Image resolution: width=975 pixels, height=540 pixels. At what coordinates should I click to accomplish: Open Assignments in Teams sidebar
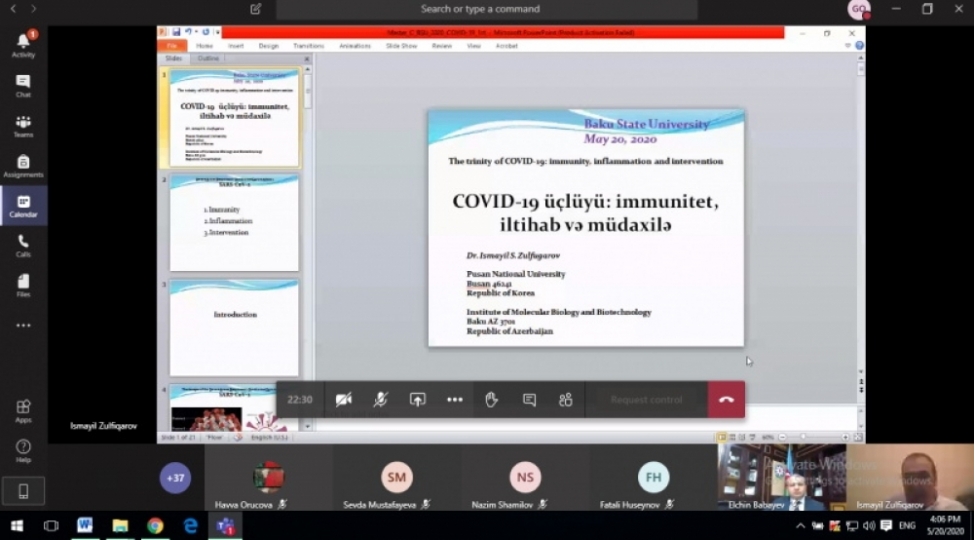23,166
